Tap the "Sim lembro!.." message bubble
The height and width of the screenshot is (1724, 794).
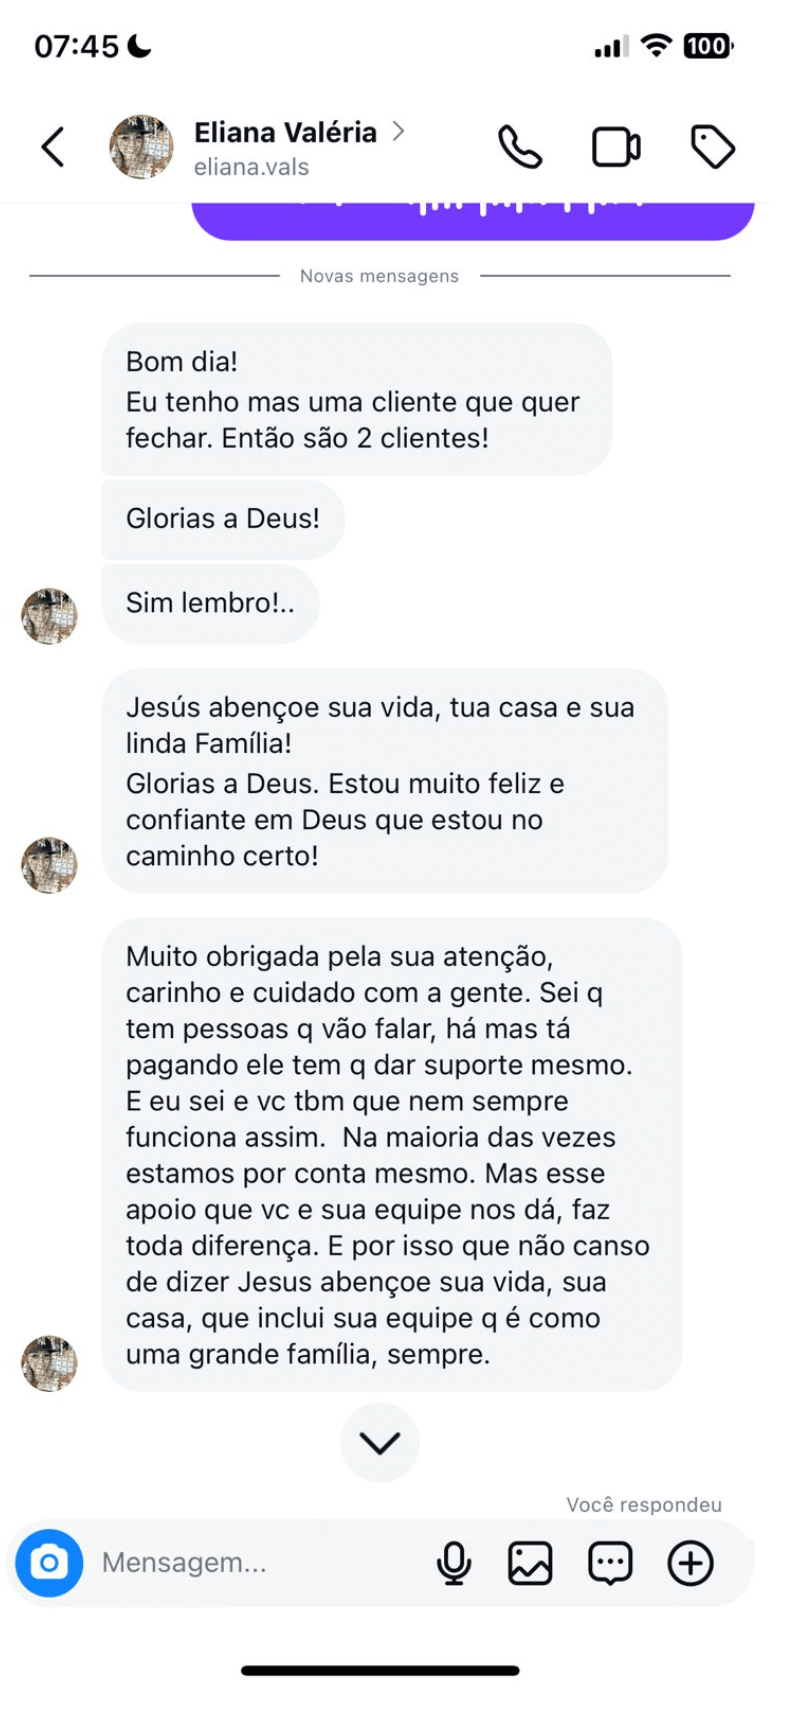(x=210, y=603)
